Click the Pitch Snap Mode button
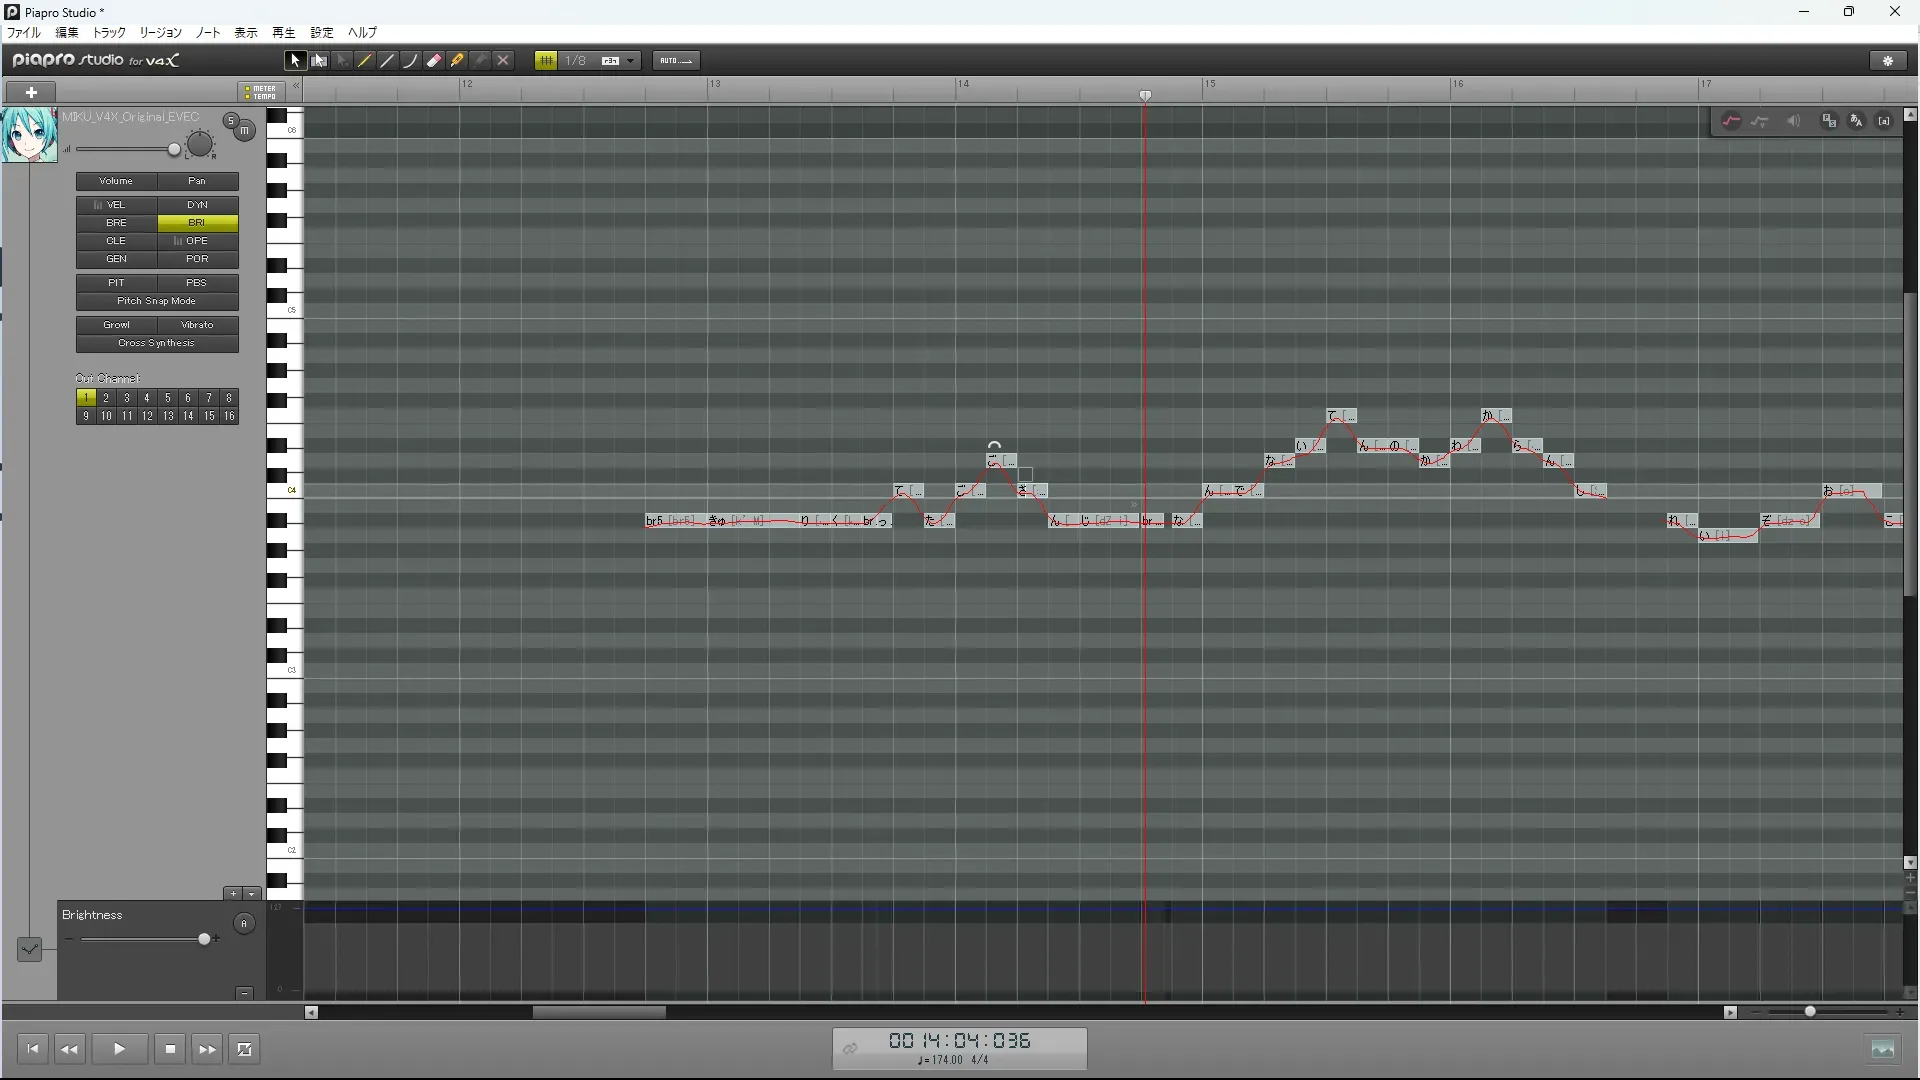 coord(157,301)
